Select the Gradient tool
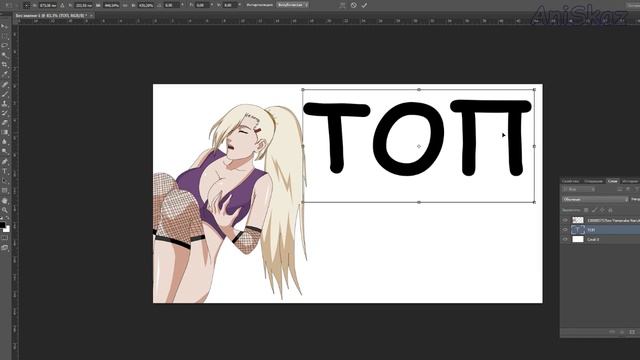Image resolution: width=640 pixels, height=360 pixels. [4, 132]
